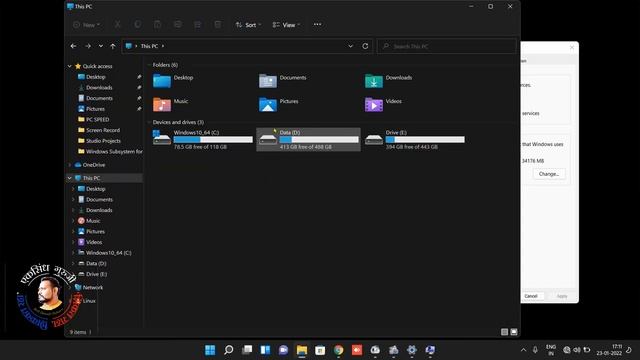Select the Documents folder icon in Folders
The width and height of the screenshot is (640, 360).
[268, 81]
